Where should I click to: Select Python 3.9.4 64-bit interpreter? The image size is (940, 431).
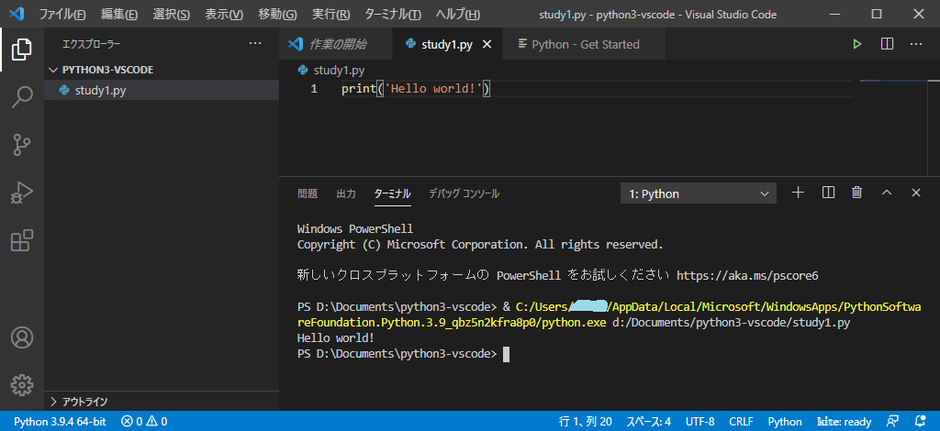60,421
